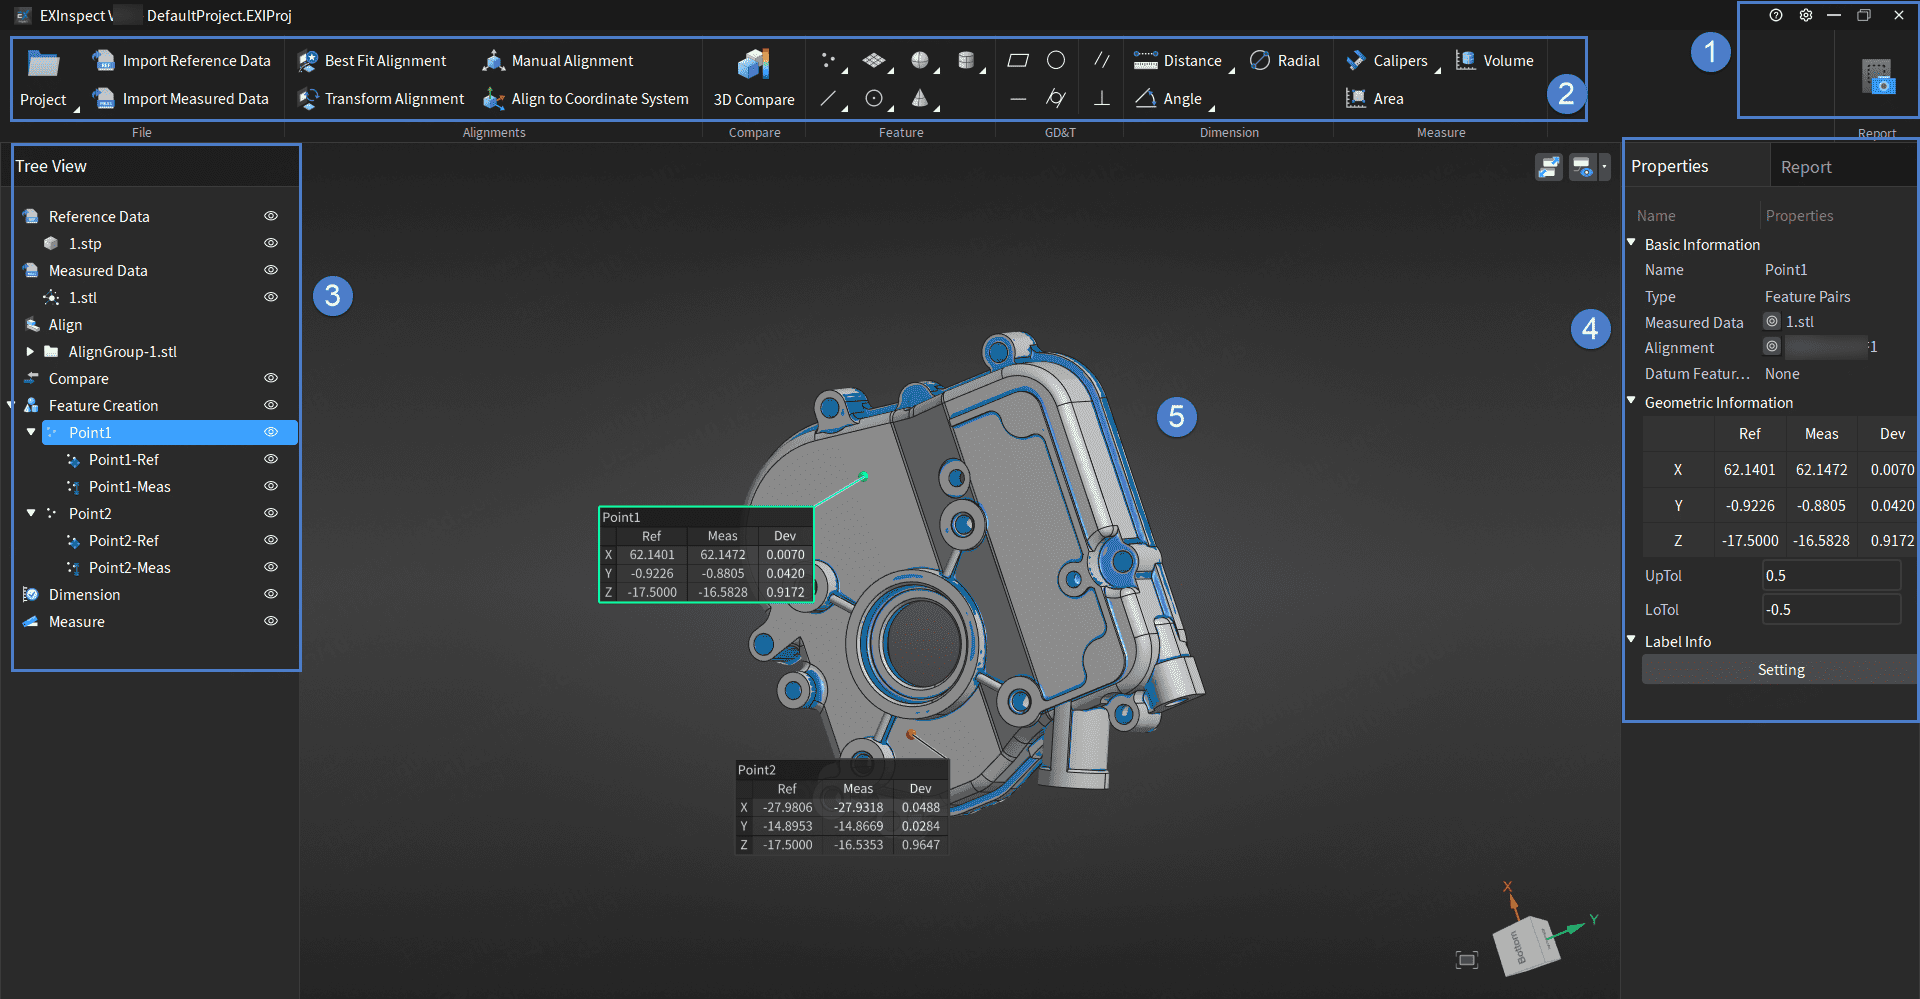
Task: Click the orientation cube's Bottom face
Action: (1521, 946)
